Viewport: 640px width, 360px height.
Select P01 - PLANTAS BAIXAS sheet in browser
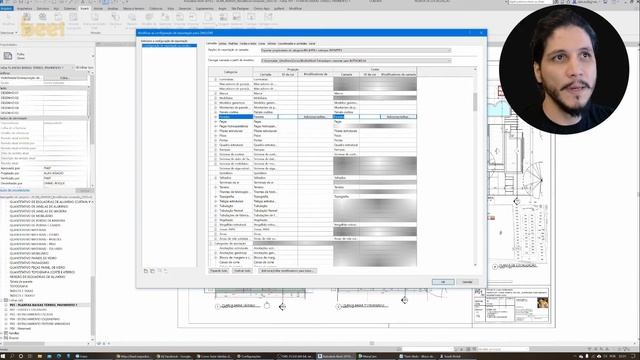(44, 305)
